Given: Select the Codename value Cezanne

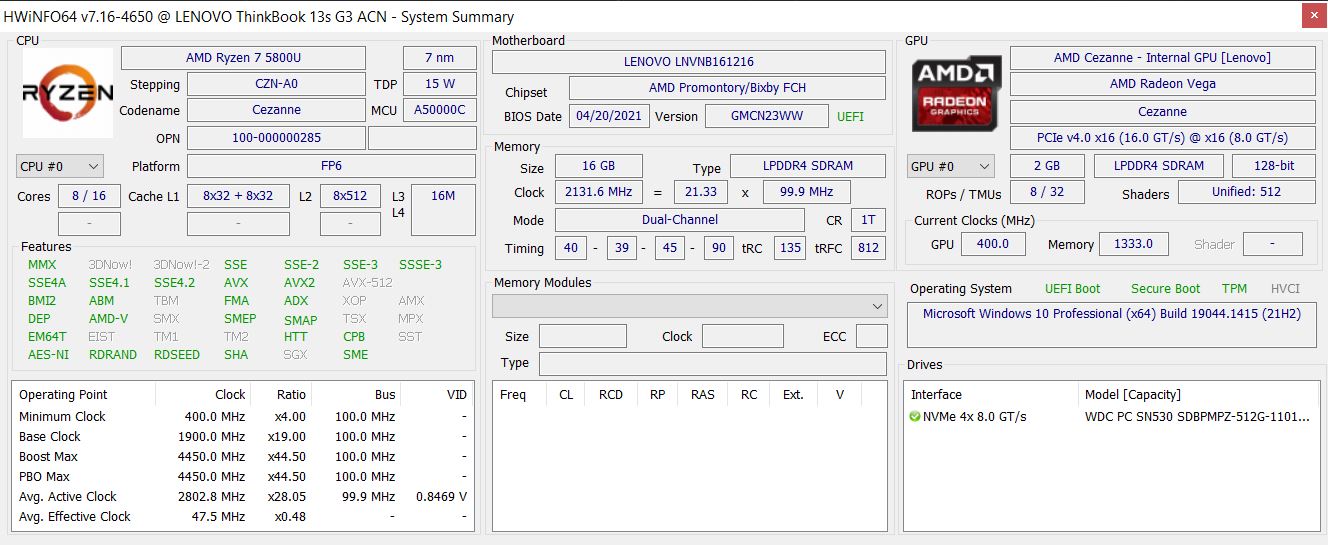Looking at the screenshot, I should [x=276, y=110].
